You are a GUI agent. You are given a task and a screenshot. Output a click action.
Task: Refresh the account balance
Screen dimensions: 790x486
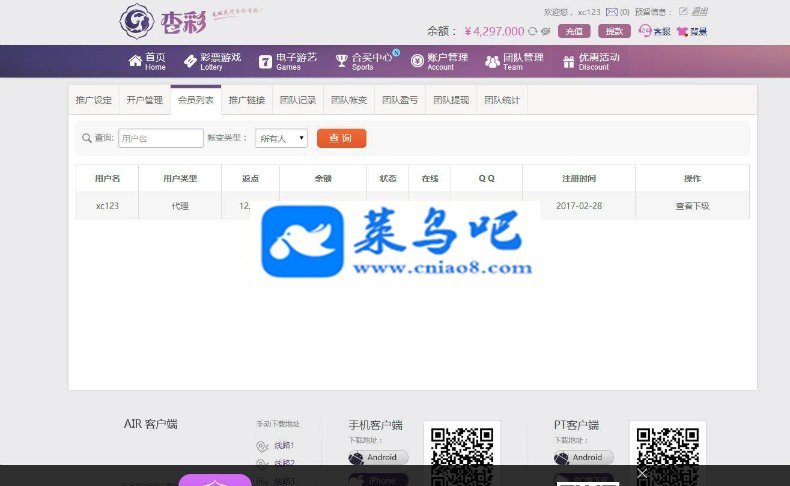pos(533,31)
